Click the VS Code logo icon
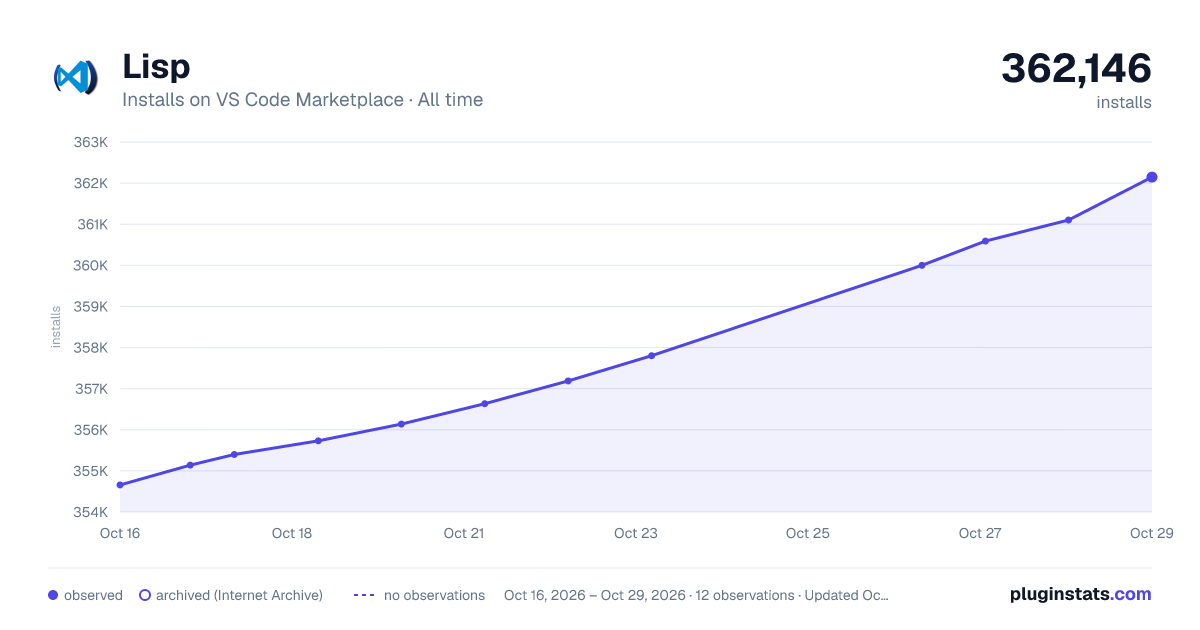1200x630 pixels. (76, 77)
